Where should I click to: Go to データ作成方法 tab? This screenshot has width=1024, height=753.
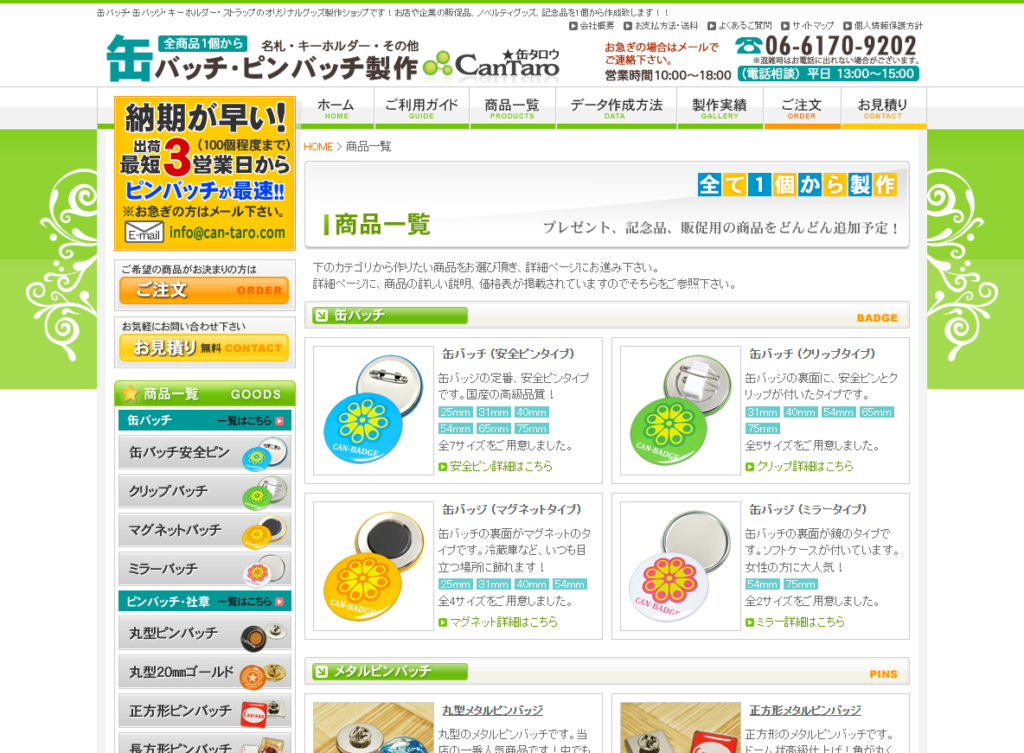616,108
